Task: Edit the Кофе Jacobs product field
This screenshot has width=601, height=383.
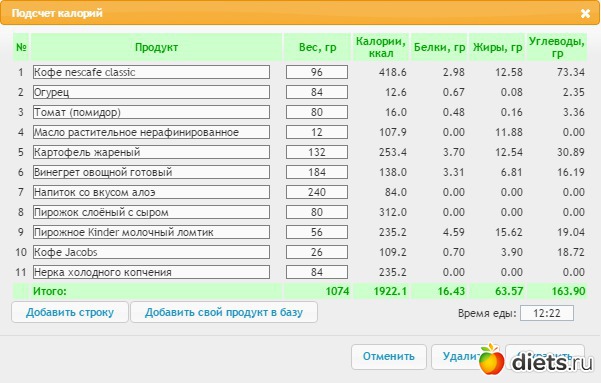Action: [x=151, y=252]
